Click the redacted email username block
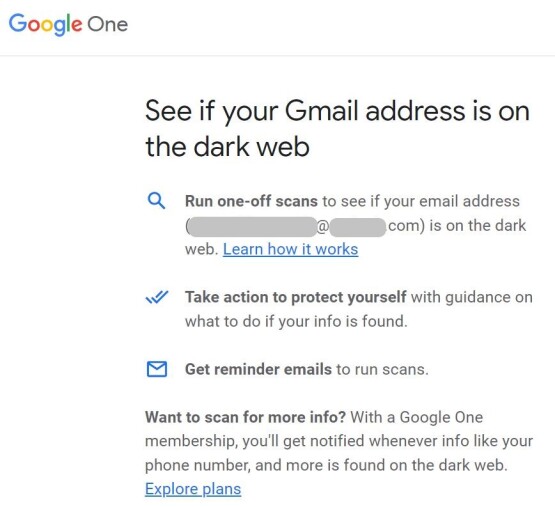Screen dimensions: 555x507 coord(252,227)
